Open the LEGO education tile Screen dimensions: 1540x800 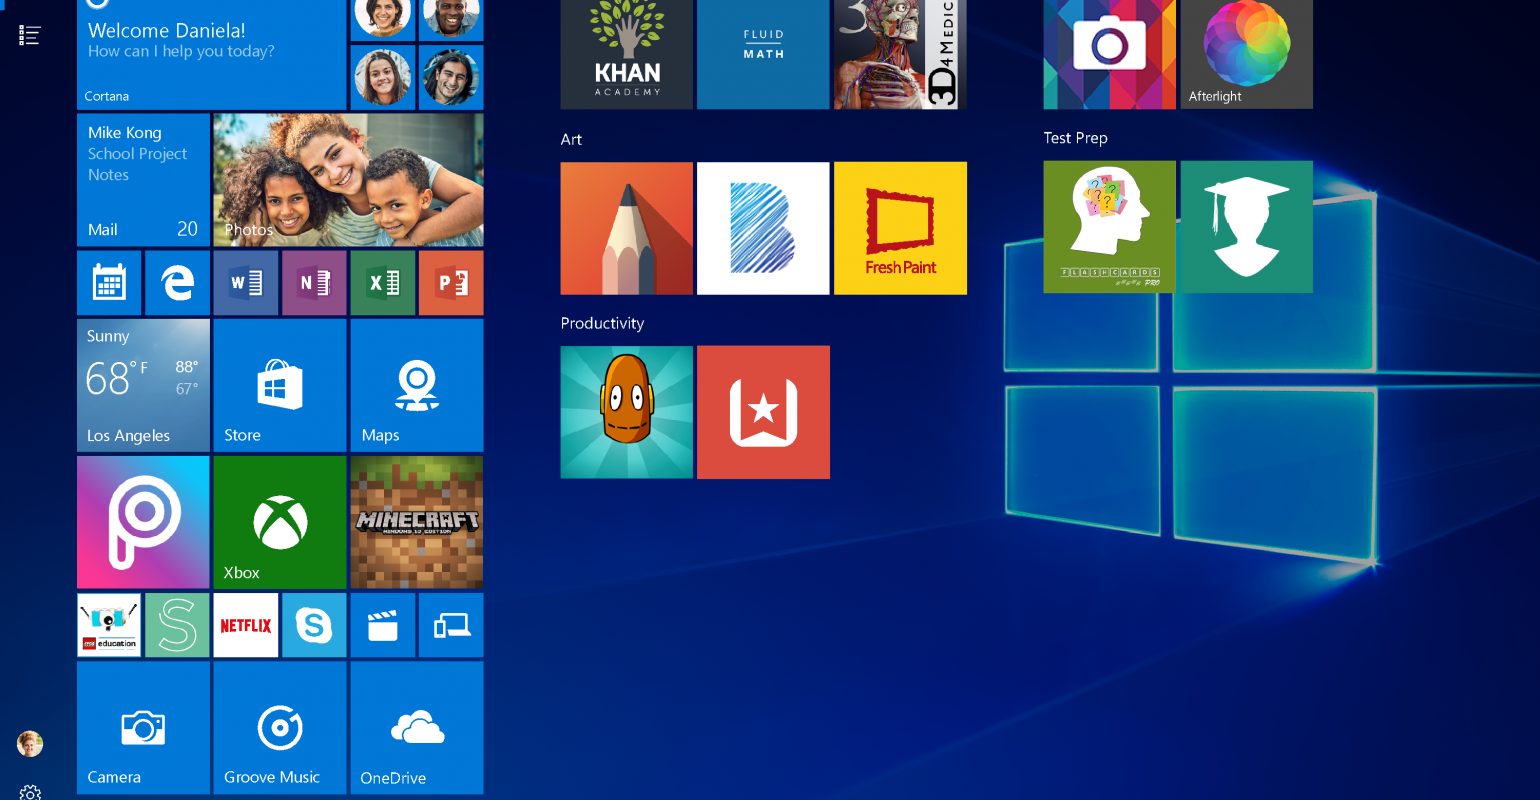[x=109, y=625]
